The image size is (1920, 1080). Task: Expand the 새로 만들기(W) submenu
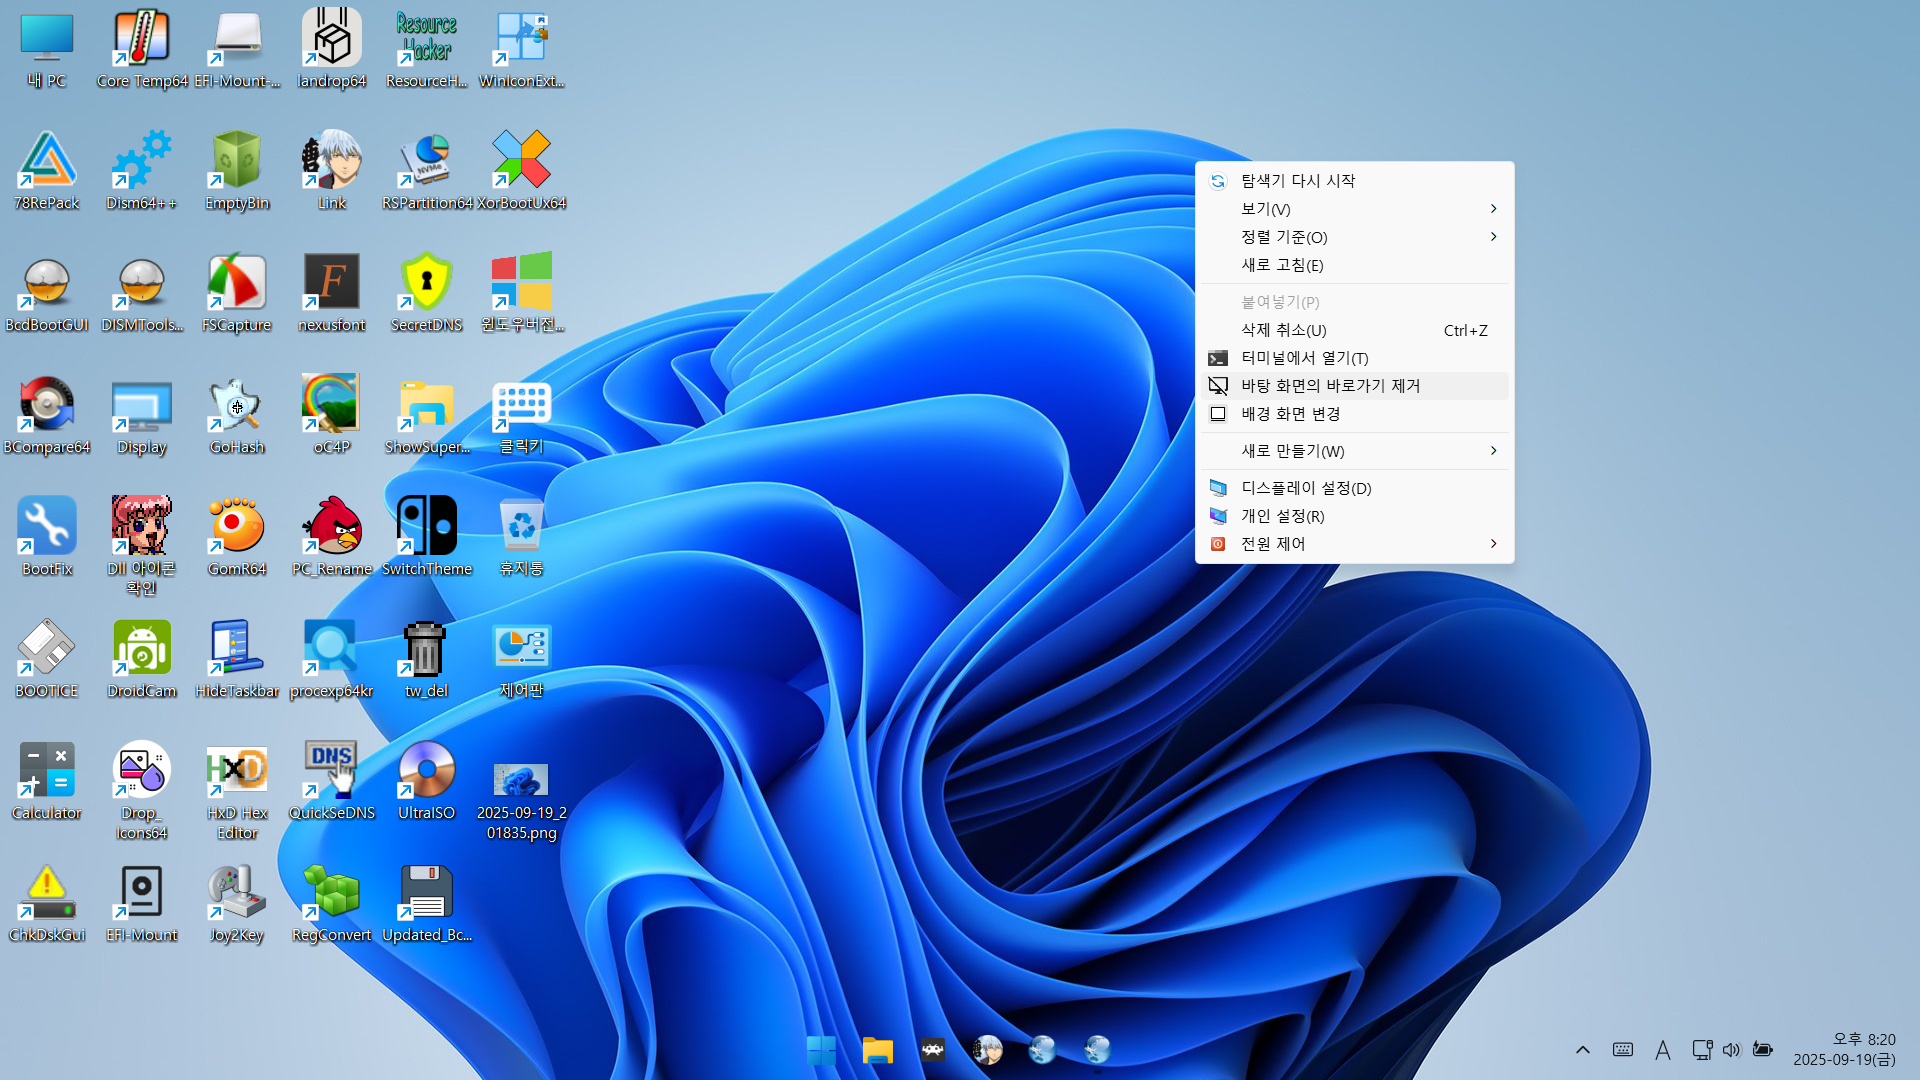pos(1292,451)
